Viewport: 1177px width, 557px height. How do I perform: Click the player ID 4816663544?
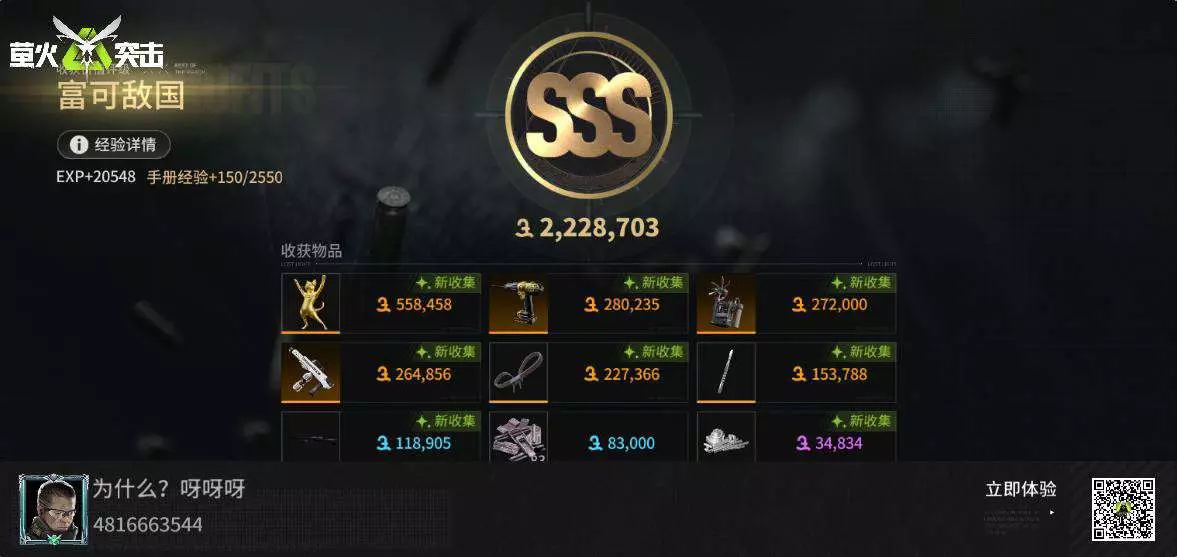148,524
